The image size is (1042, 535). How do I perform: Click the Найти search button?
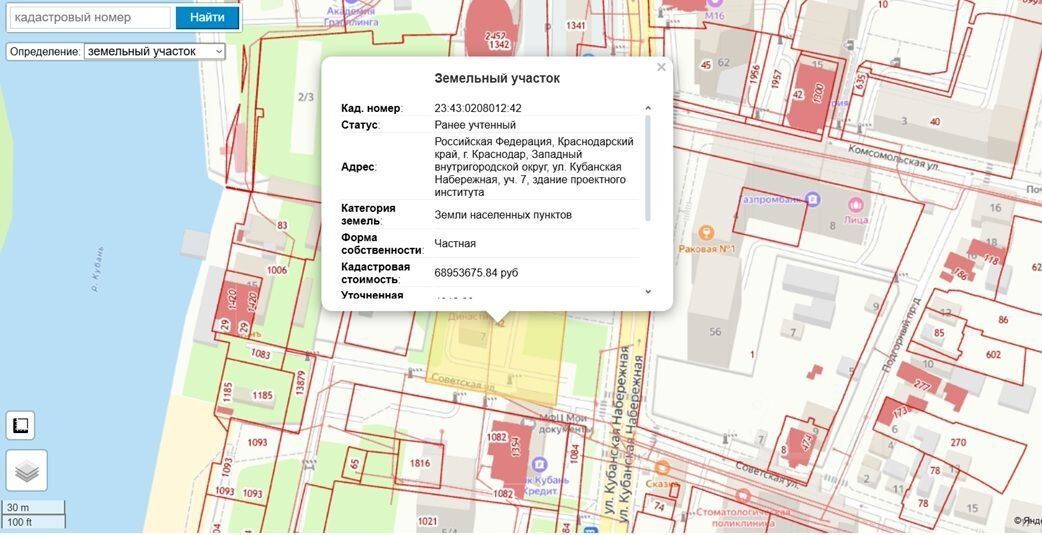[x=207, y=18]
